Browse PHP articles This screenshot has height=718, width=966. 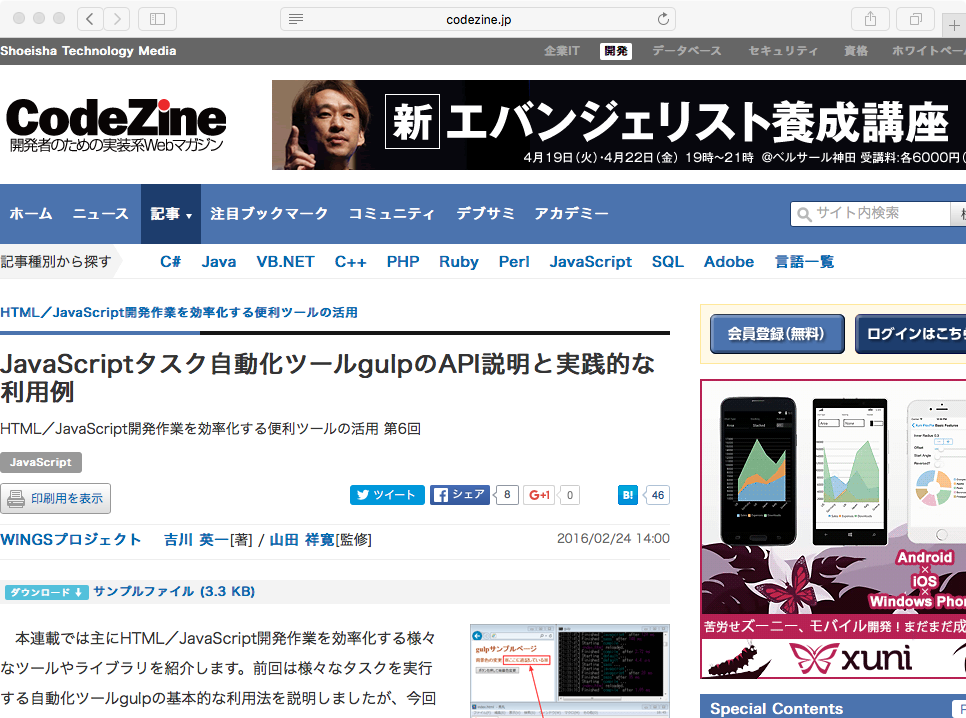point(403,262)
